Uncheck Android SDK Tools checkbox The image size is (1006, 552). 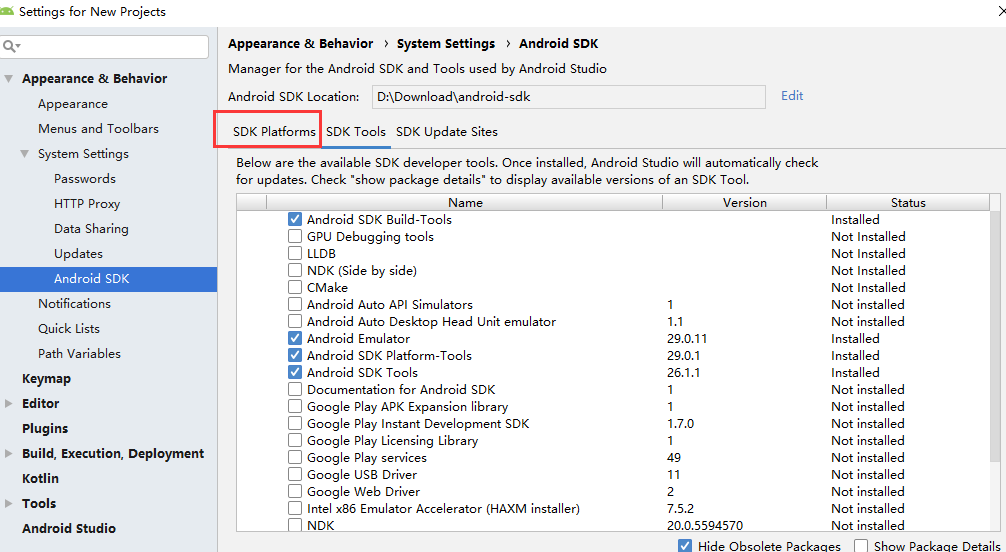295,372
